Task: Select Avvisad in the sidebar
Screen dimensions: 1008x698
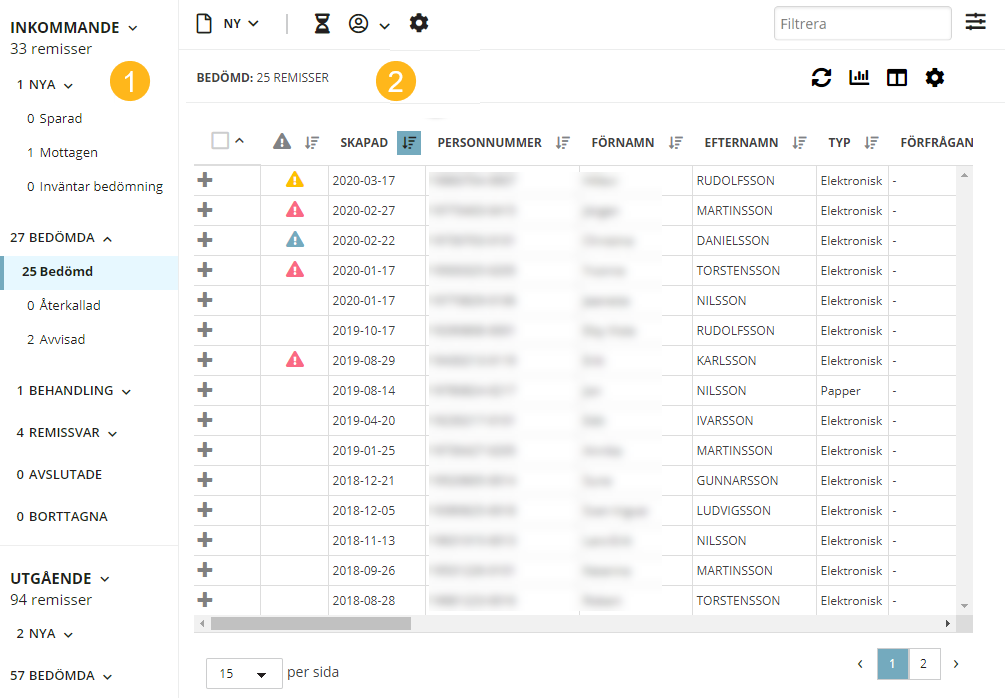Action: pyautogui.click(x=61, y=340)
